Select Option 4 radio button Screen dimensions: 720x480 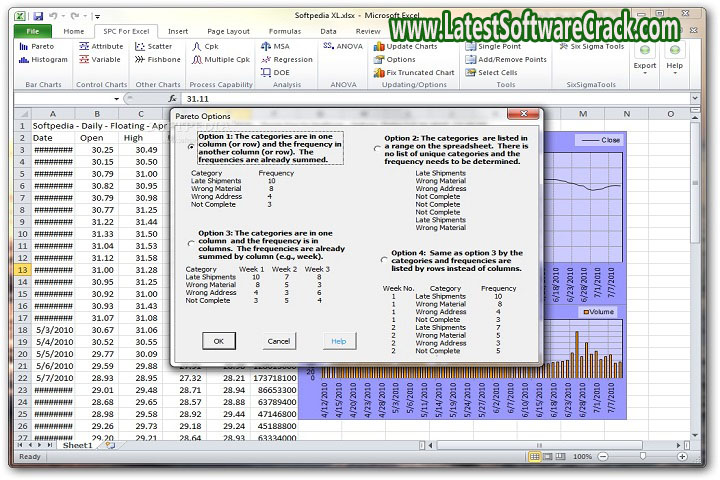[x=384, y=260]
